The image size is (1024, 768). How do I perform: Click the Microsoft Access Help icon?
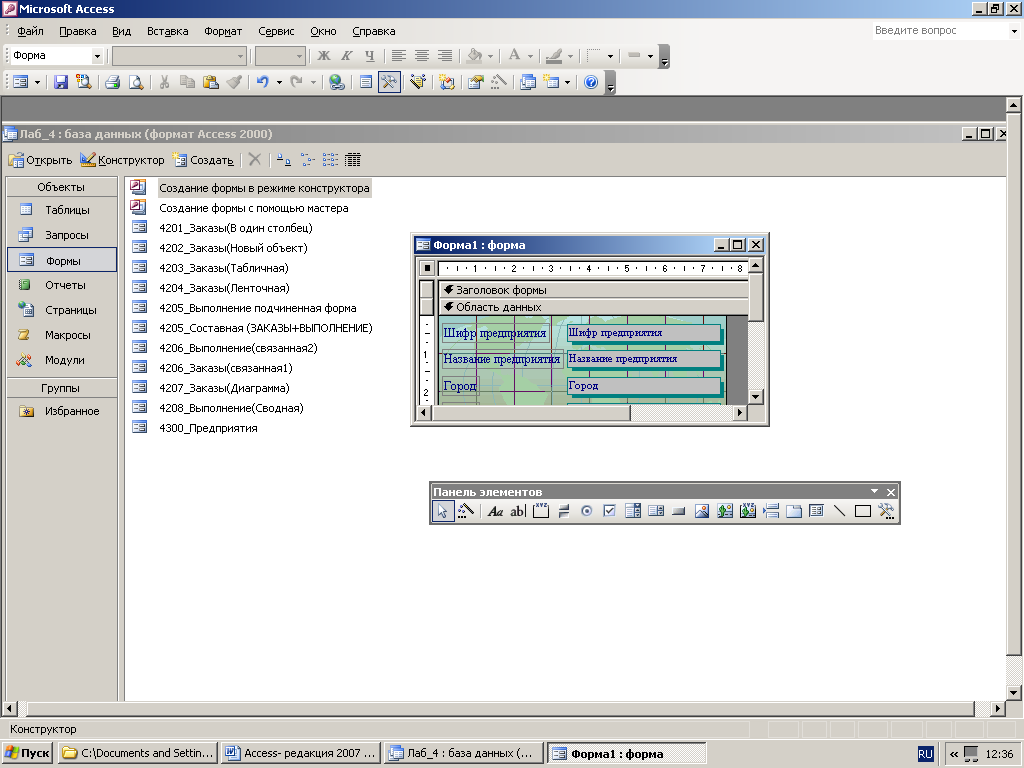pos(591,82)
